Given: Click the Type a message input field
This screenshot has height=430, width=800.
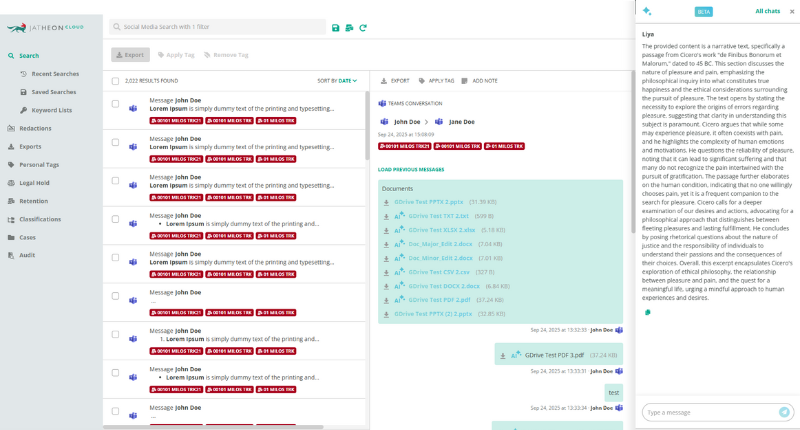Looking at the screenshot, I should coord(708,411).
